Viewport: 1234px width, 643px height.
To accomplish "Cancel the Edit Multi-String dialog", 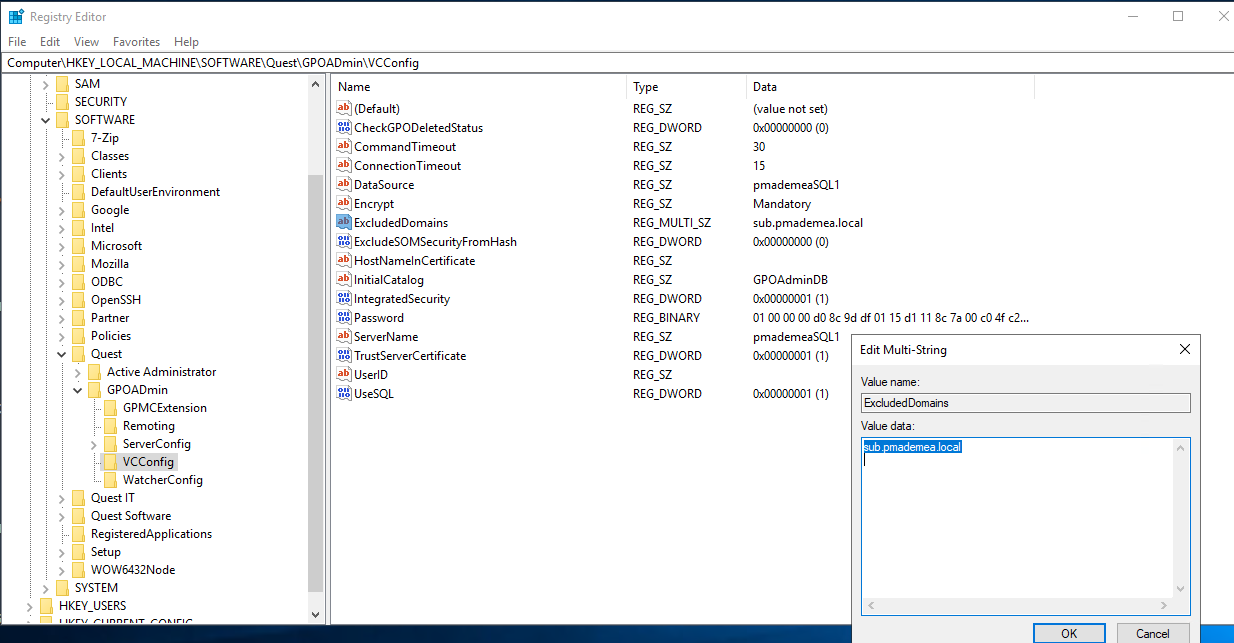I will pos(1152,632).
